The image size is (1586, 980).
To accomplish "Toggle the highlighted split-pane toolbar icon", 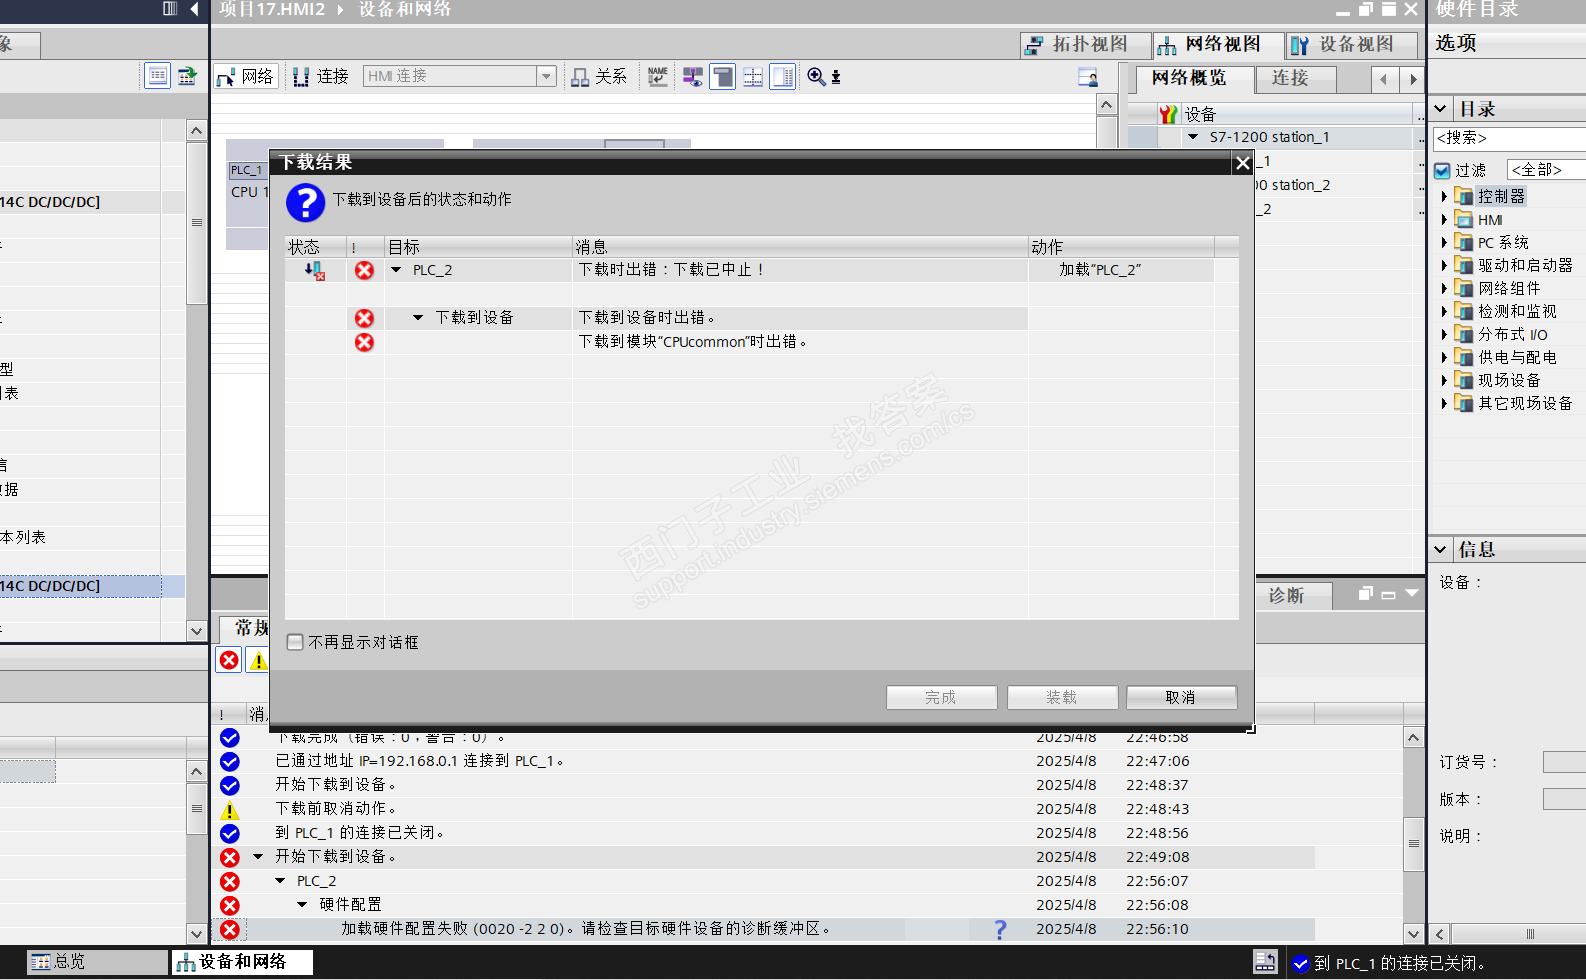I will 783,76.
